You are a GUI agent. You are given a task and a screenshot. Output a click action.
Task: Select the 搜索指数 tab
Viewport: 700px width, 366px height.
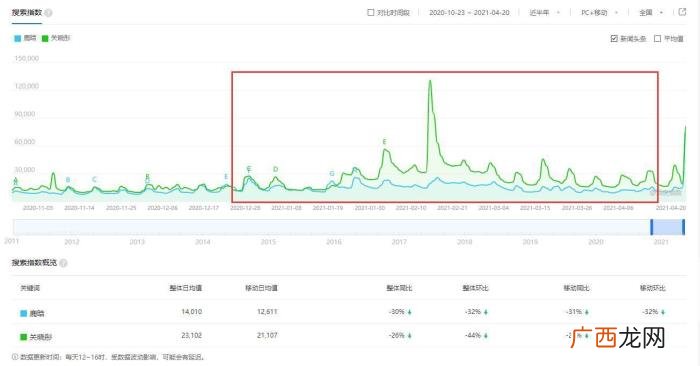(x=27, y=12)
